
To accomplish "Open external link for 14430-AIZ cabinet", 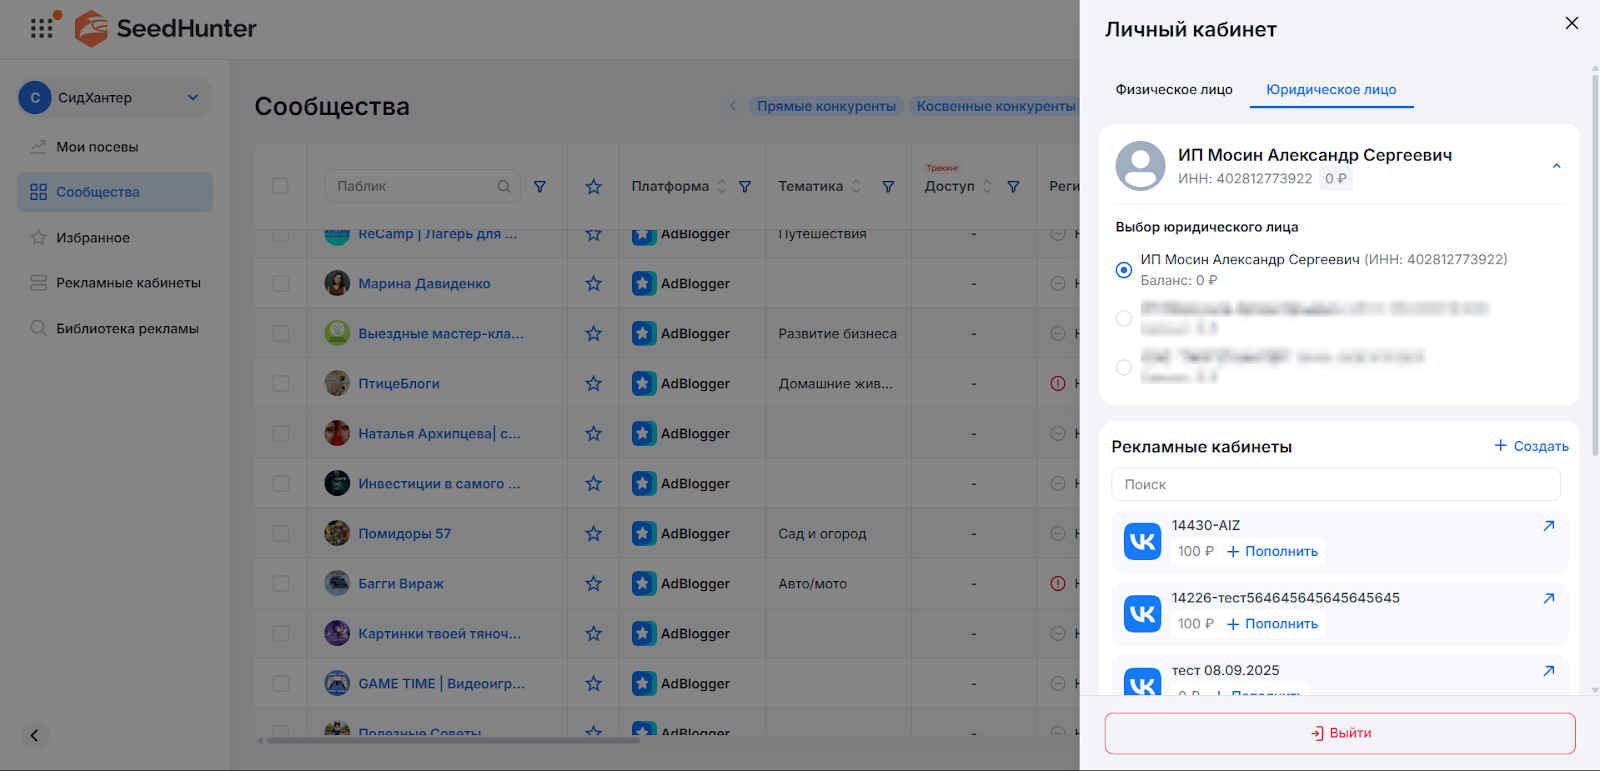I will [1548, 526].
